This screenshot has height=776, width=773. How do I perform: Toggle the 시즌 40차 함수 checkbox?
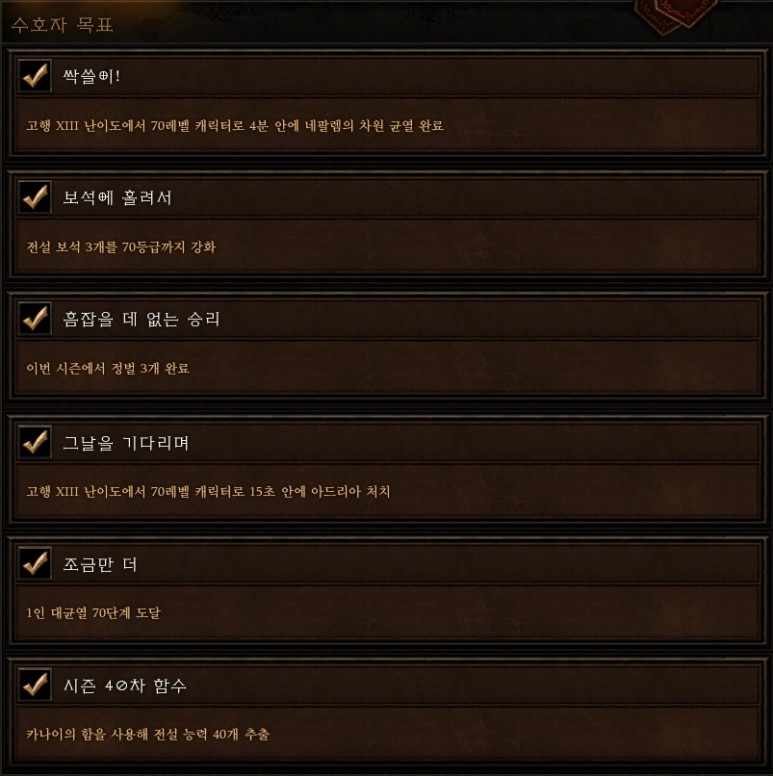(35, 685)
